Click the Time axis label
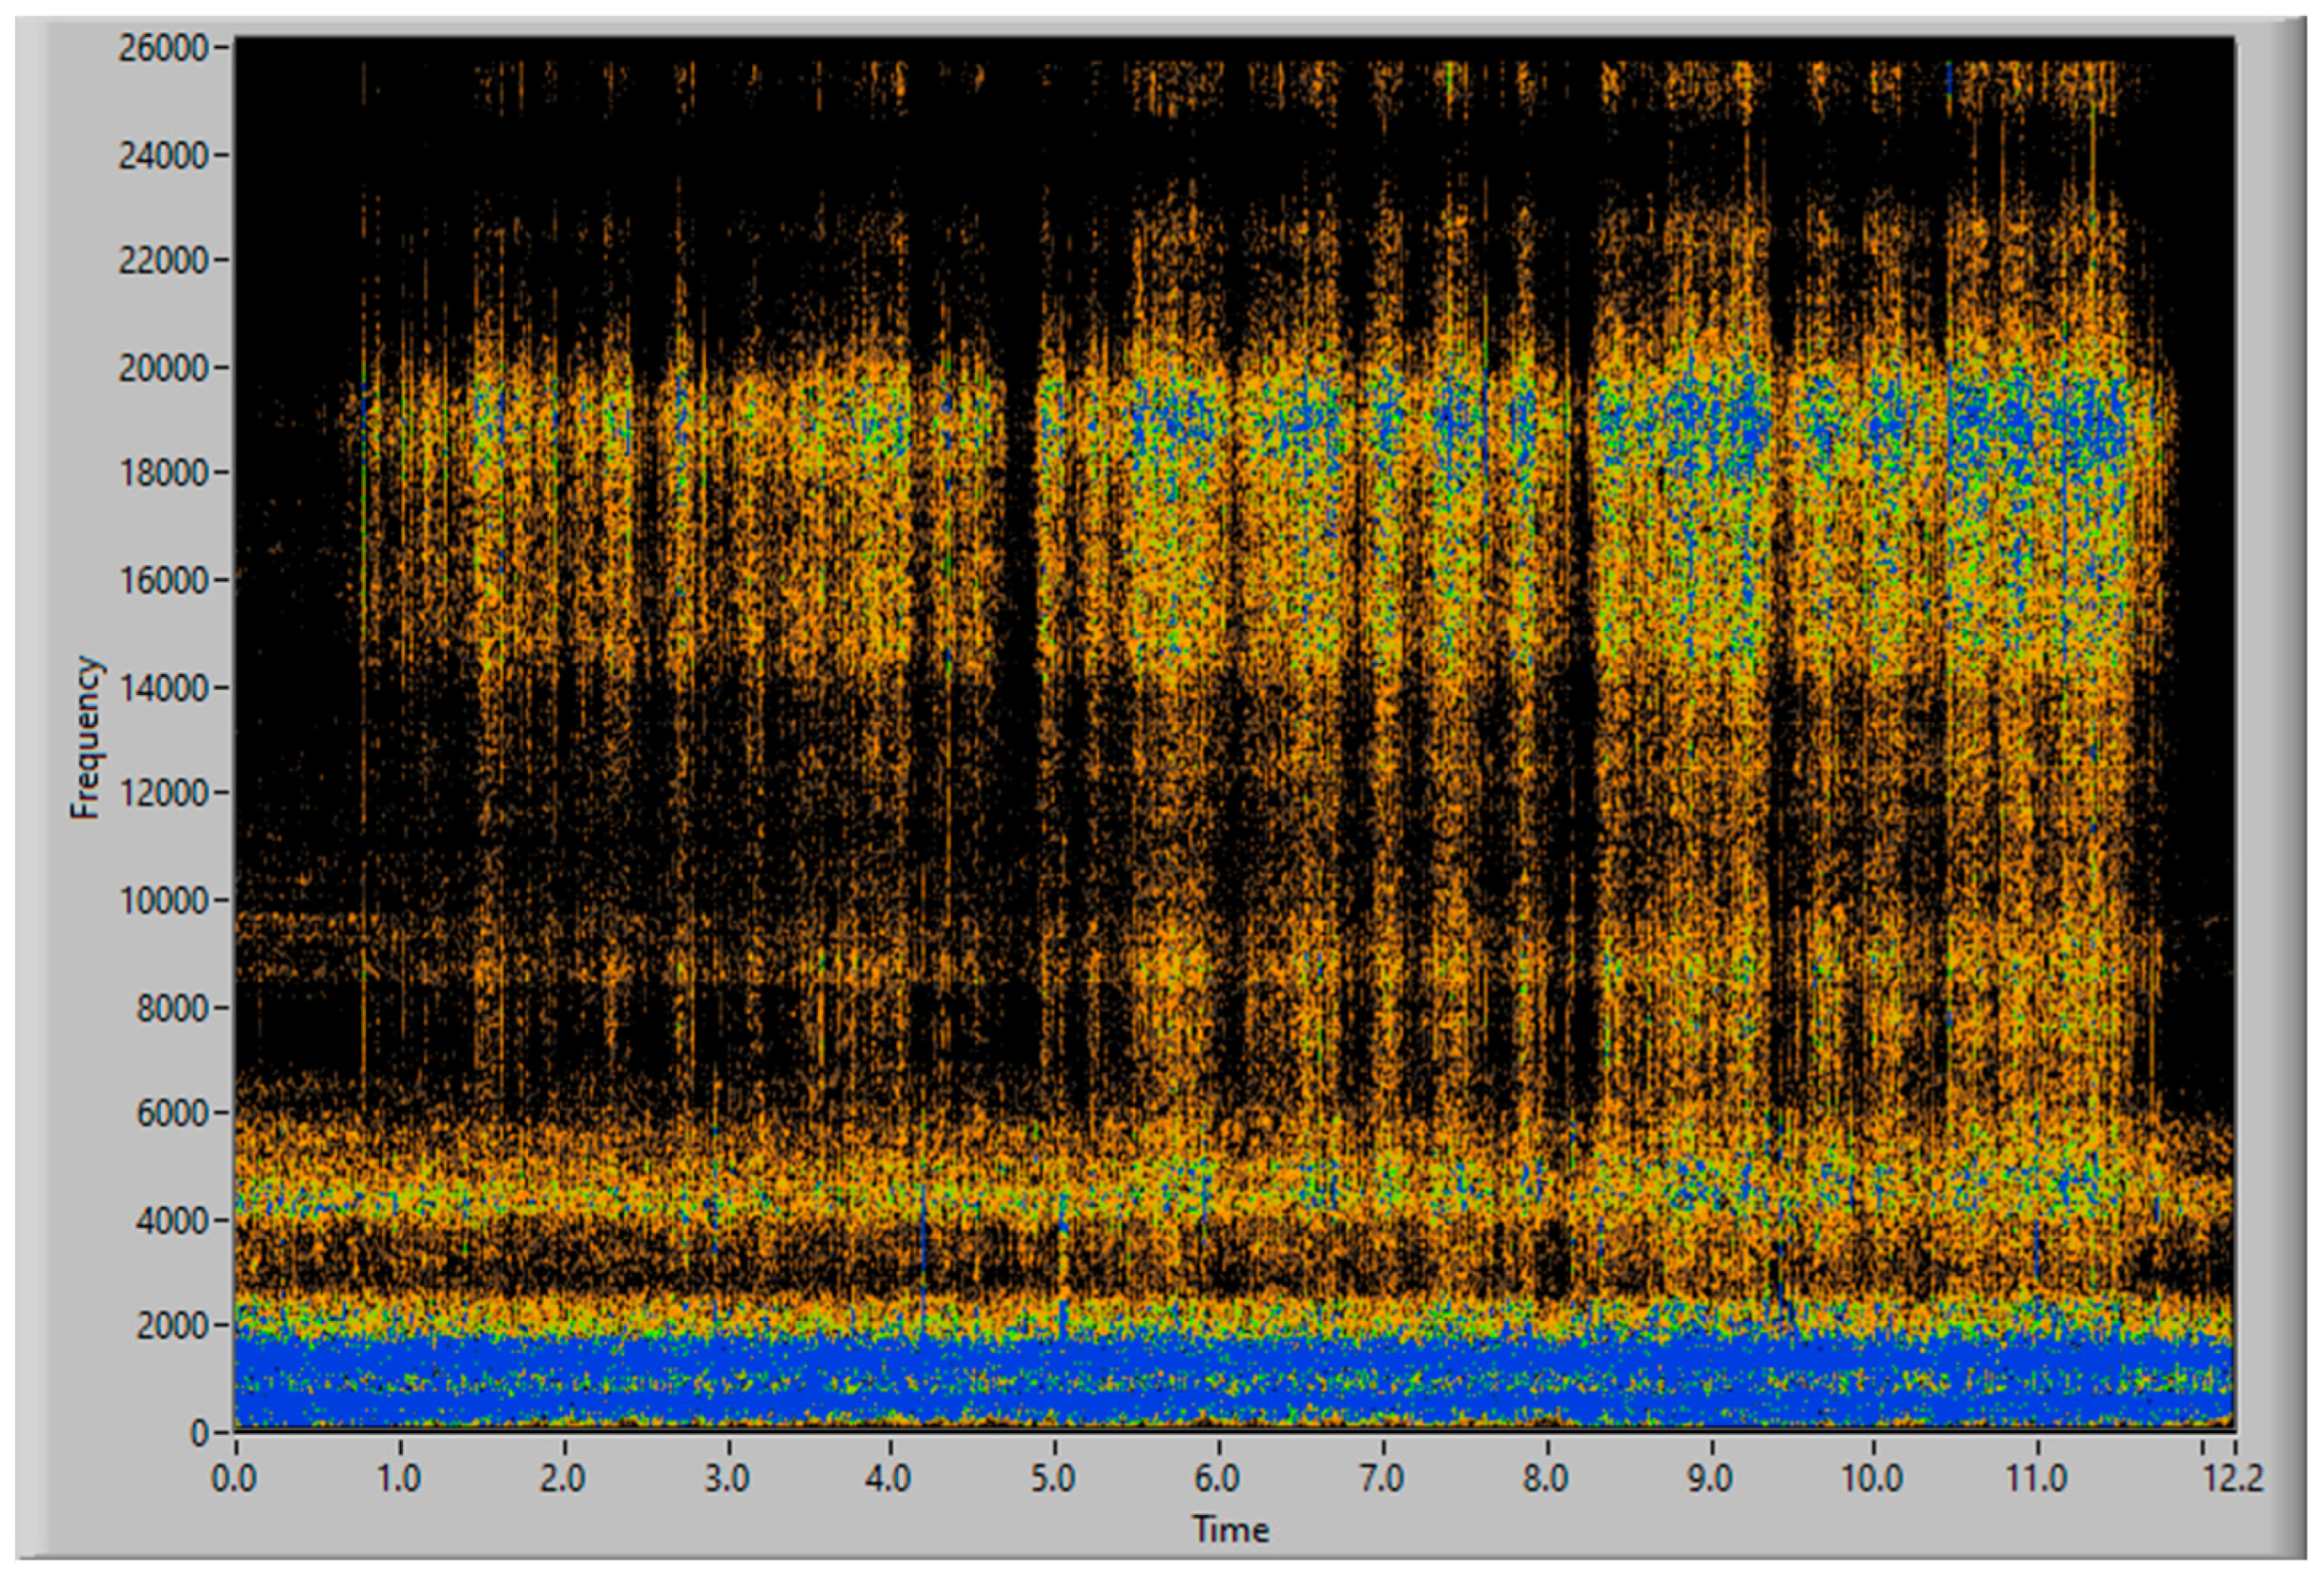 (x=1230, y=1529)
